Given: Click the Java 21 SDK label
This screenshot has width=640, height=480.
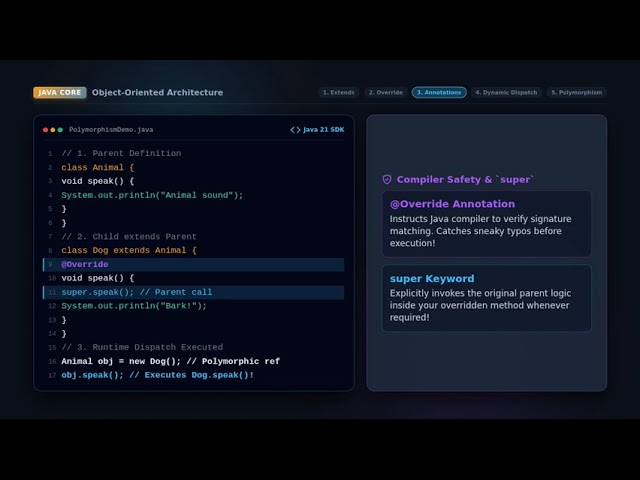Looking at the screenshot, I should (324, 130).
